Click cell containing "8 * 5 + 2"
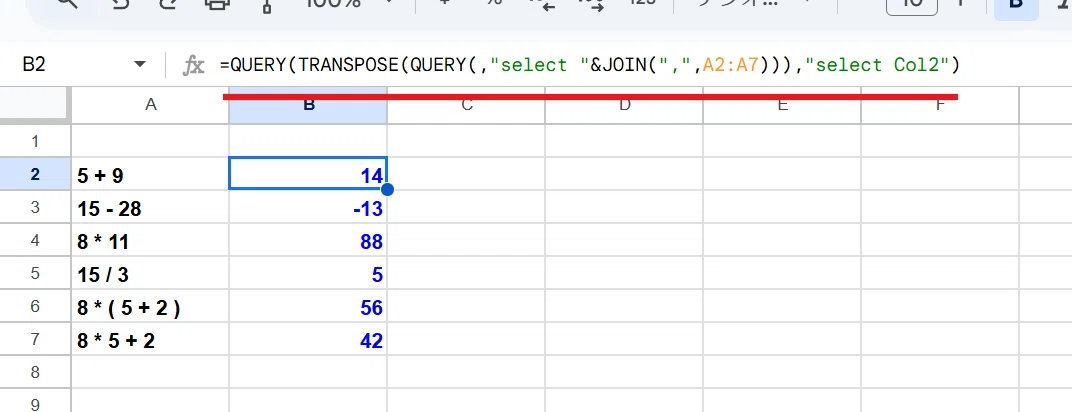This screenshot has width=1072, height=412. tap(150, 340)
